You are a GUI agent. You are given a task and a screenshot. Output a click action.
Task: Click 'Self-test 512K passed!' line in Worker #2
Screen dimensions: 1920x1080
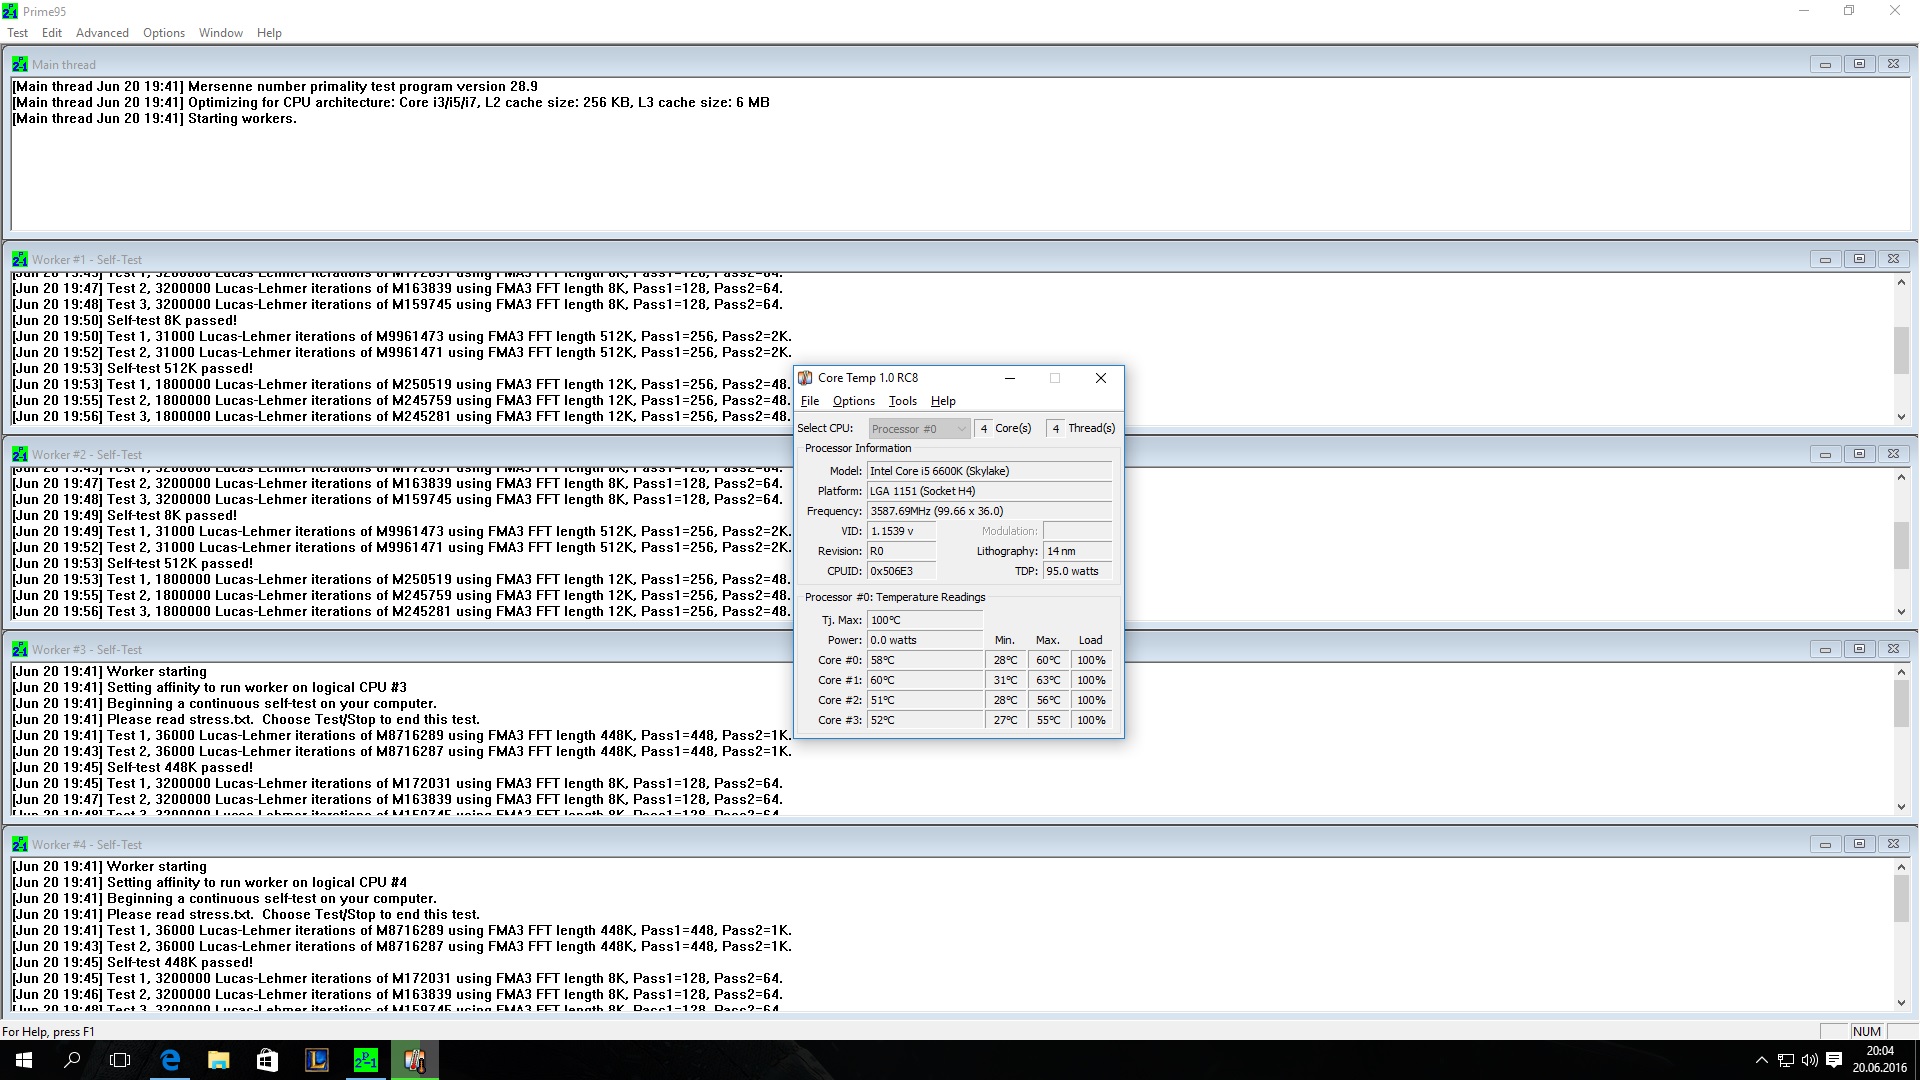[x=133, y=564]
